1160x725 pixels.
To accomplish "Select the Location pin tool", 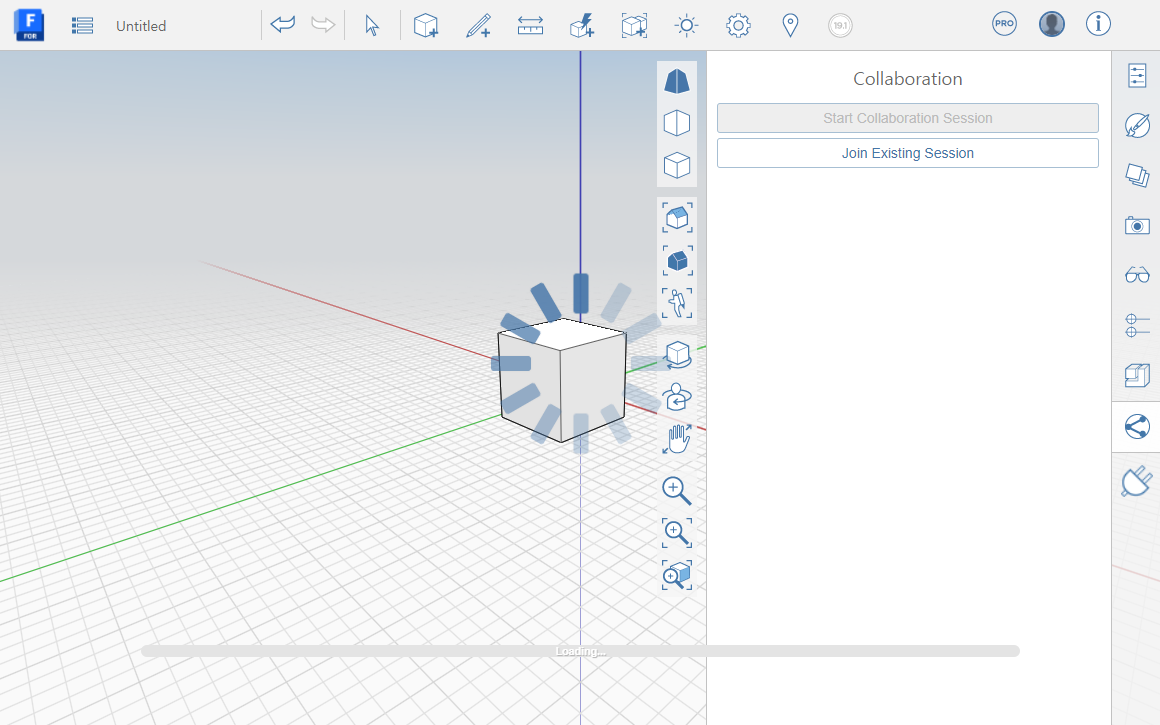I will tap(790, 25).
